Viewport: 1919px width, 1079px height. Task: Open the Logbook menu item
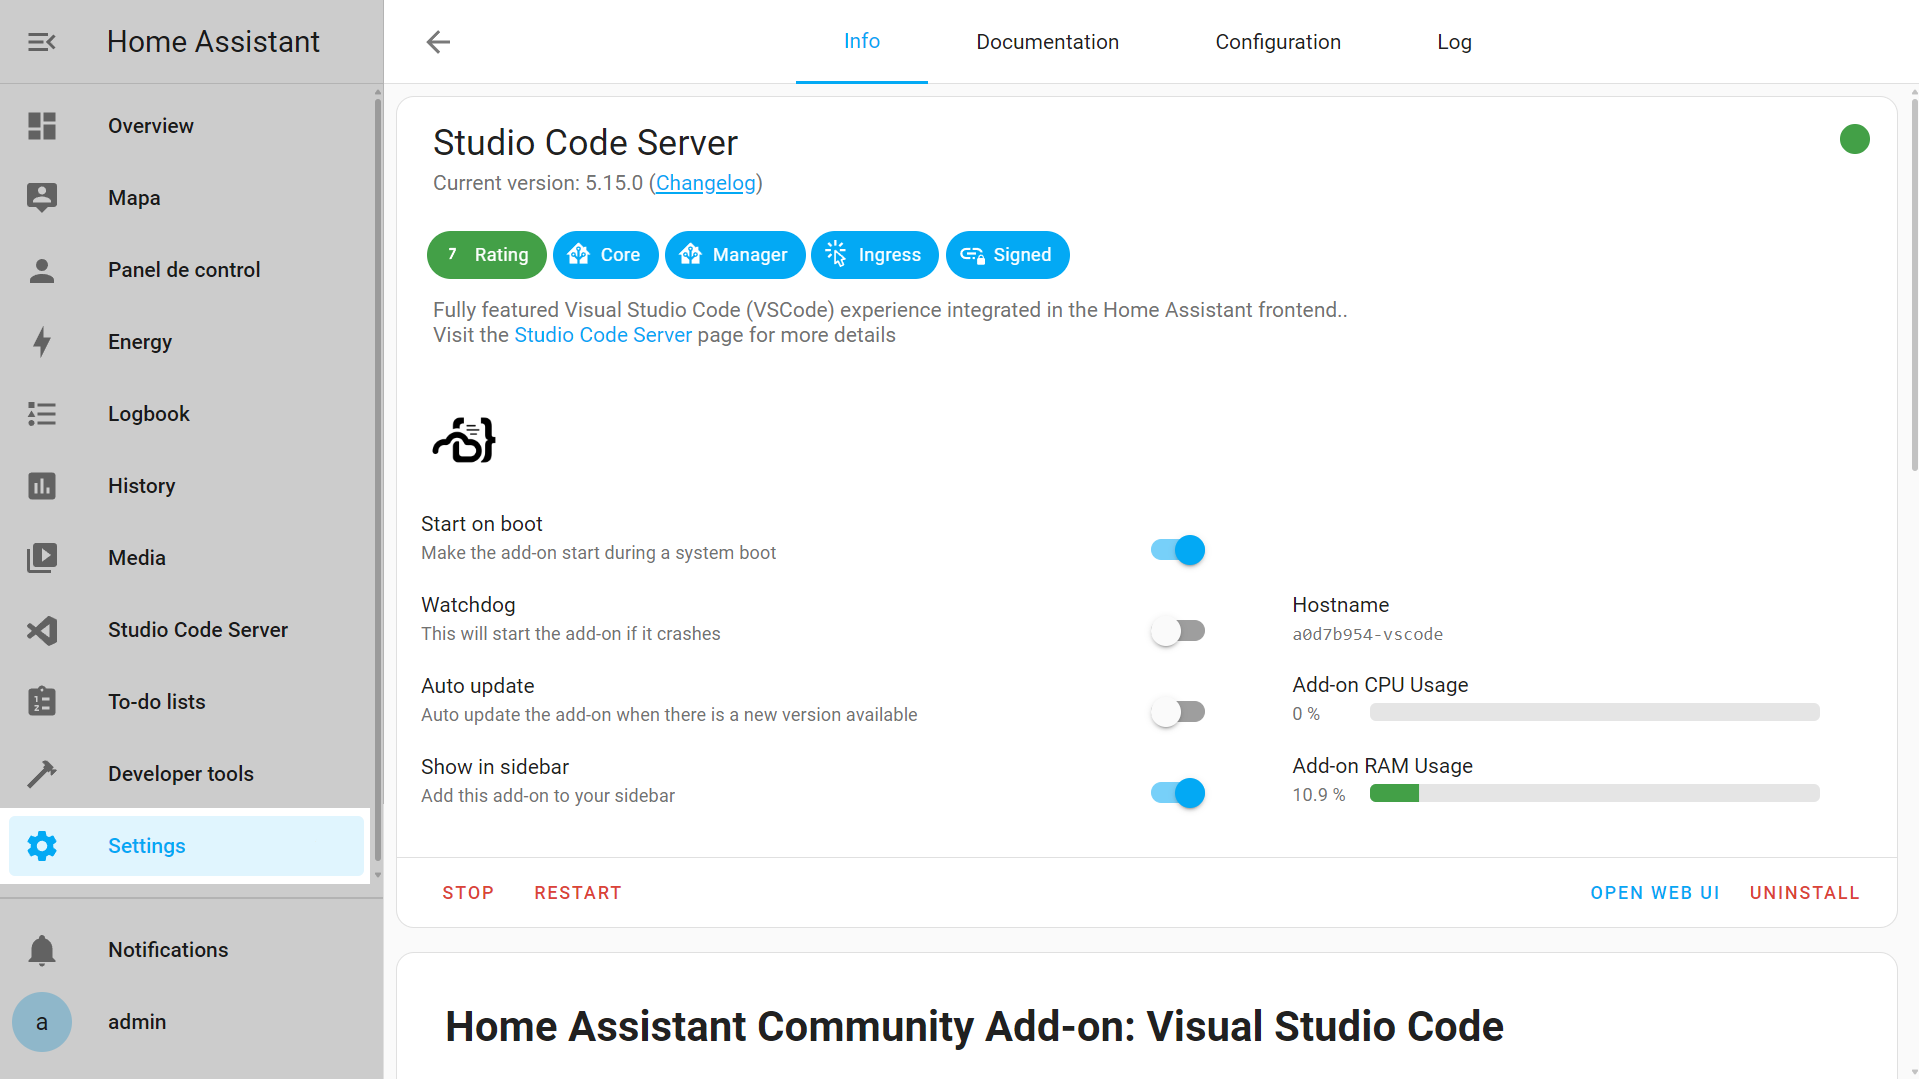[186, 414]
